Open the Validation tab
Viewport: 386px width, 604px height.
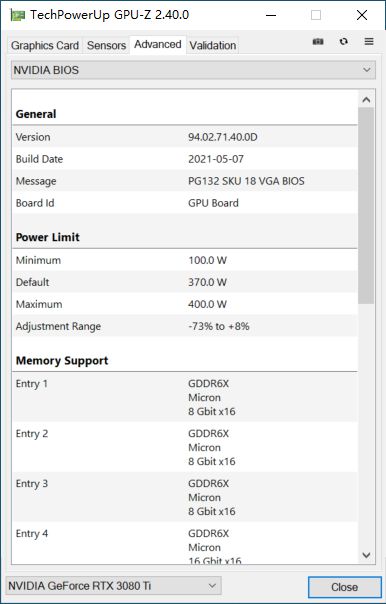click(213, 45)
